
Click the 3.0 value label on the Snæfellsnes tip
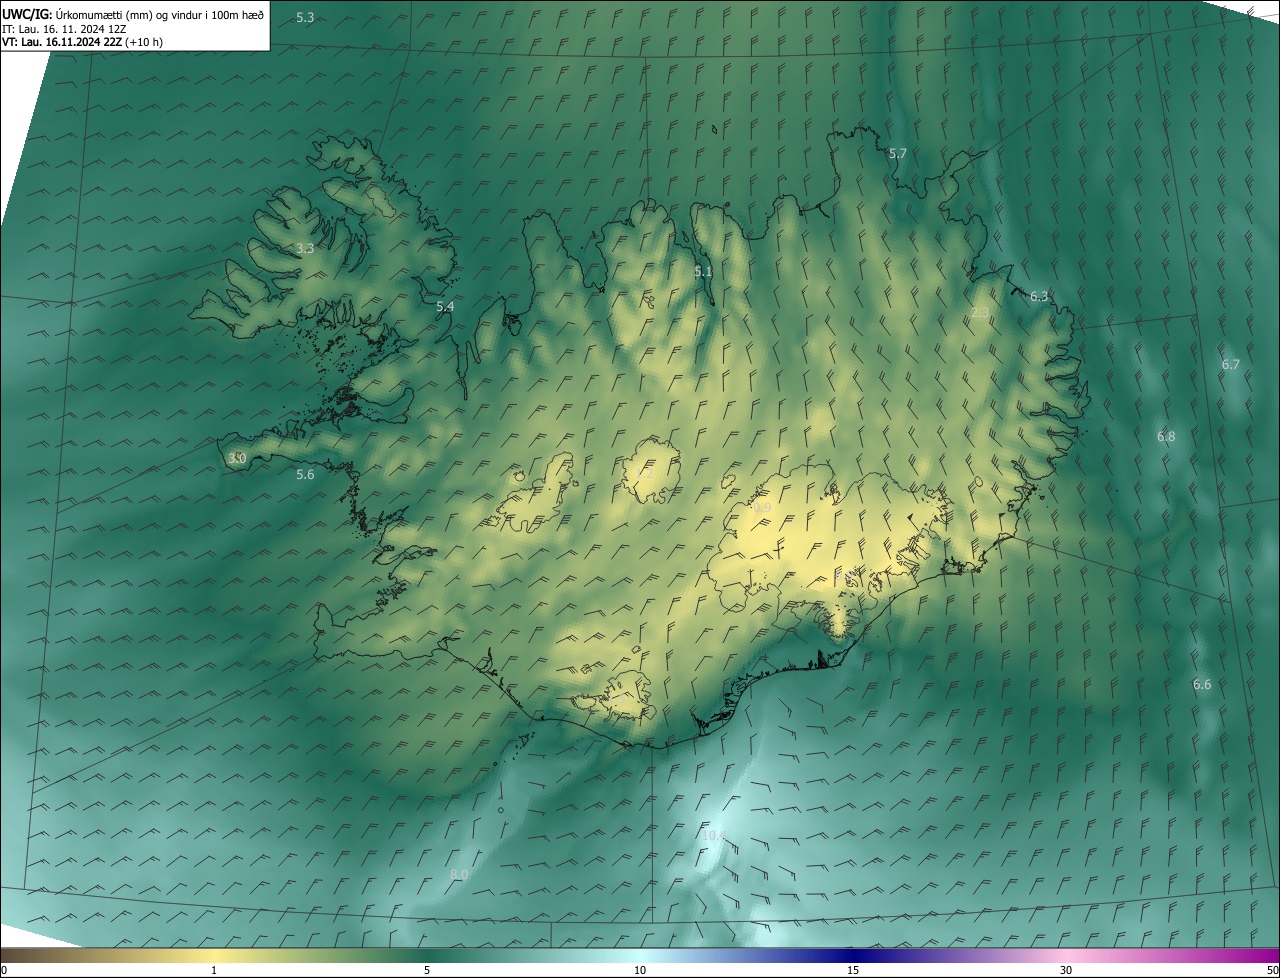click(x=237, y=458)
